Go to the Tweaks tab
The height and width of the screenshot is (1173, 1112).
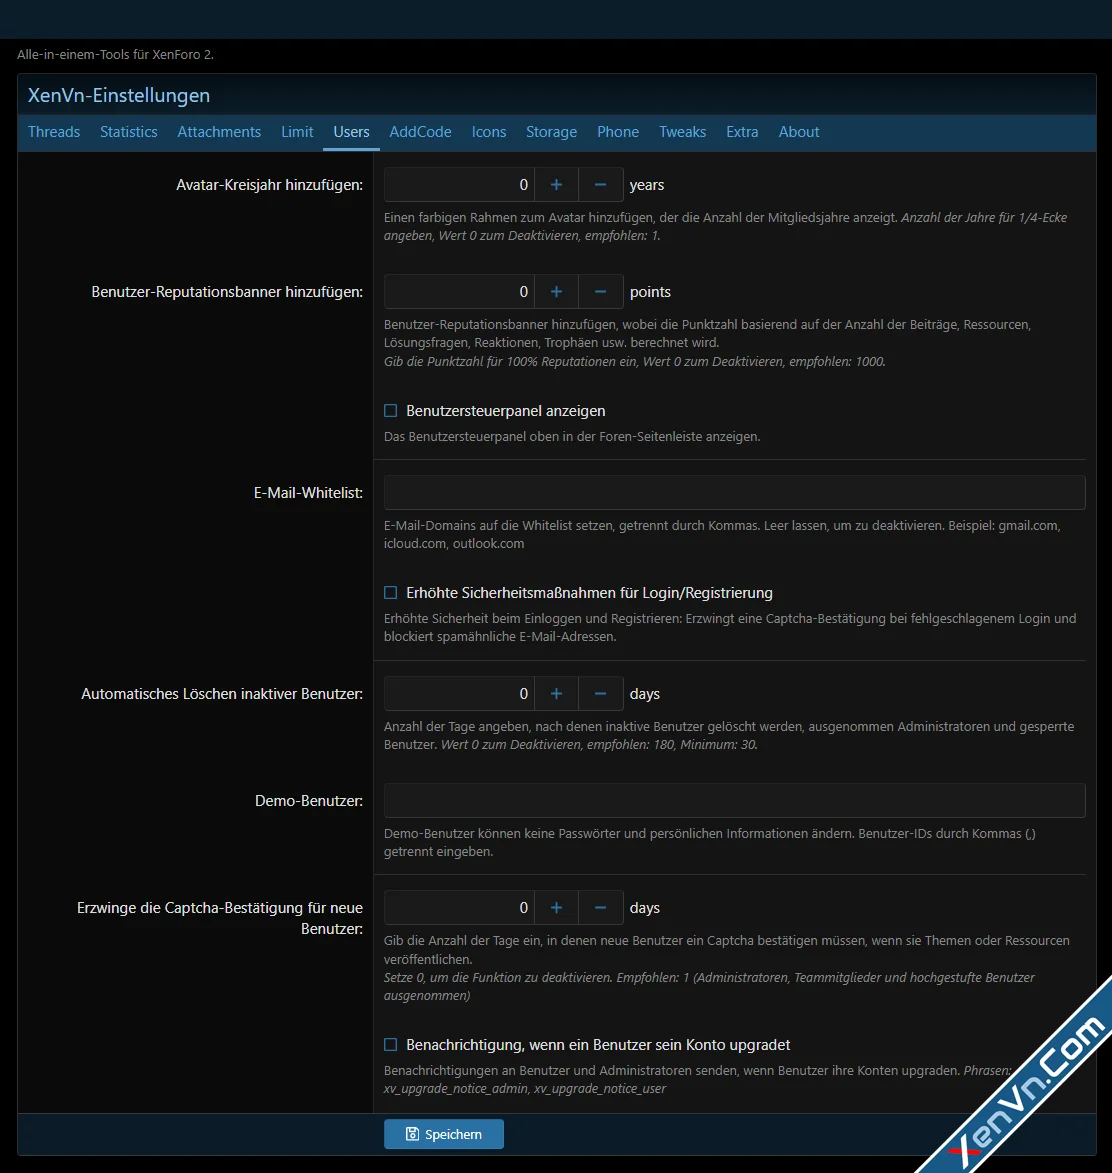point(682,132)
